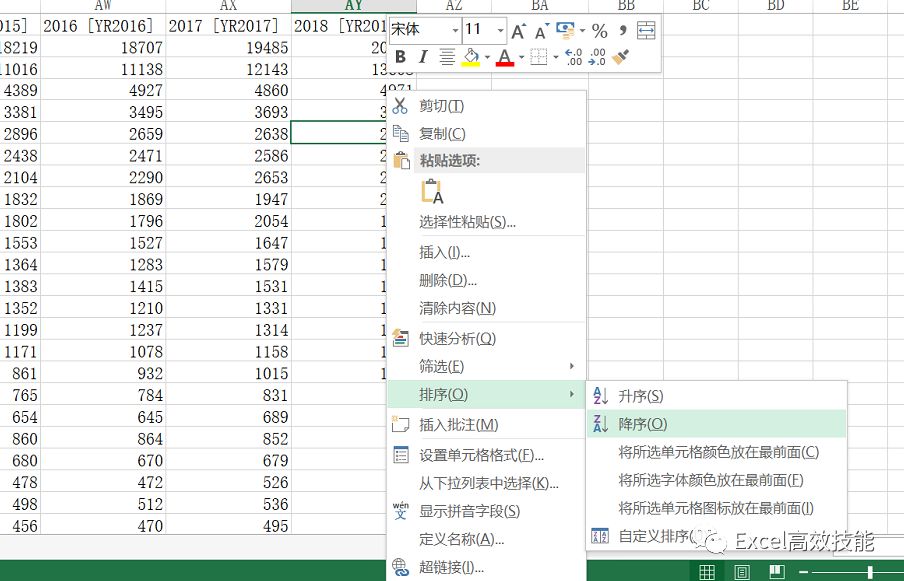Select column header BD
The image size is (904, 581).
[775, 6]
